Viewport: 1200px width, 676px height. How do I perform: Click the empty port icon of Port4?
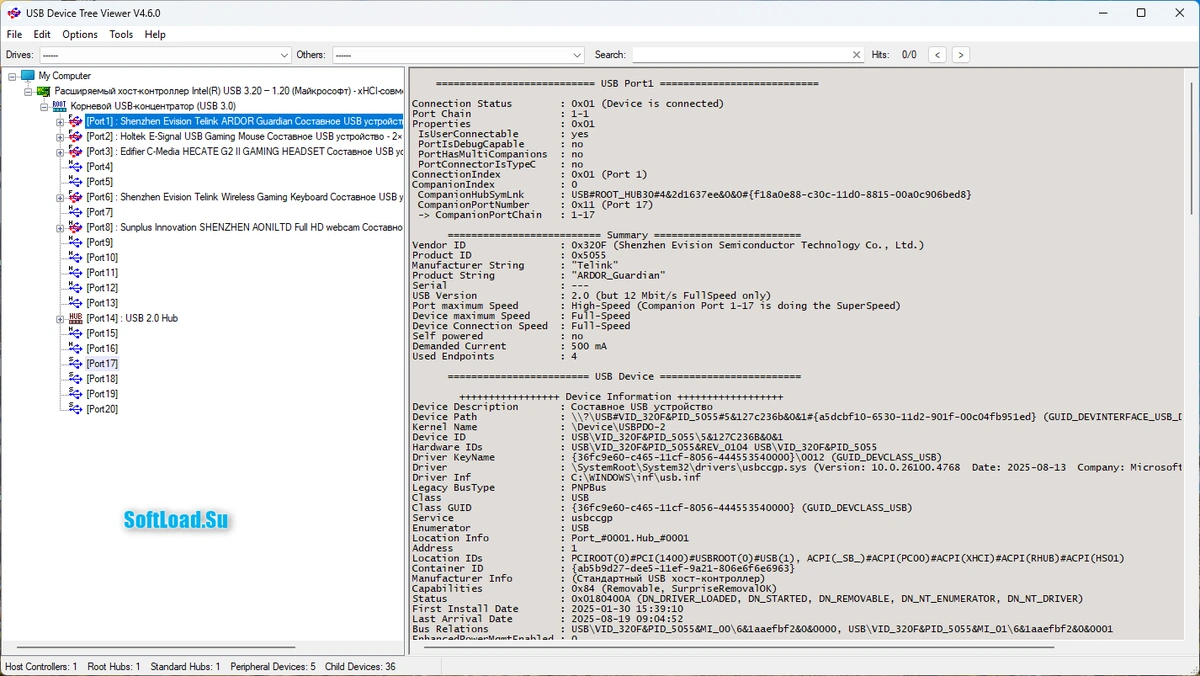[76, 167]
